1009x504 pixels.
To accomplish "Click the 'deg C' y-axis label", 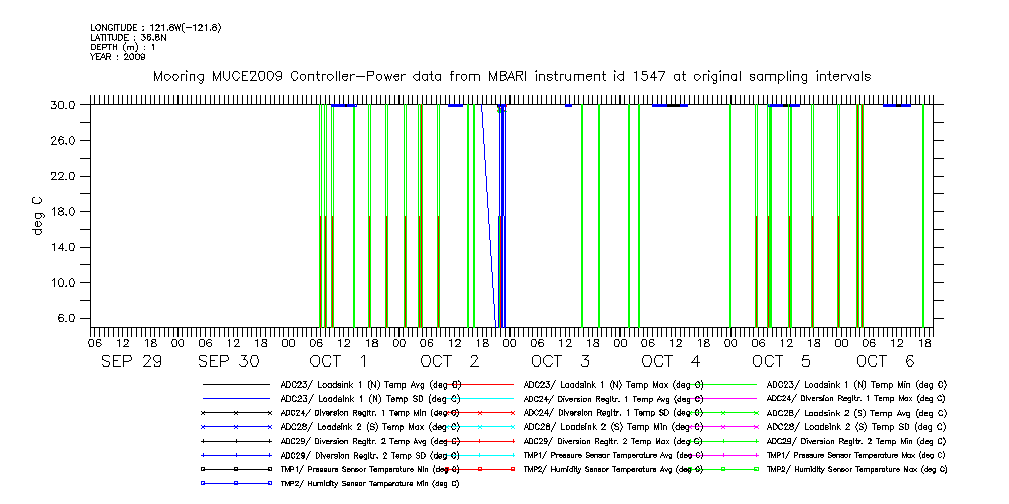I will 37,215.
